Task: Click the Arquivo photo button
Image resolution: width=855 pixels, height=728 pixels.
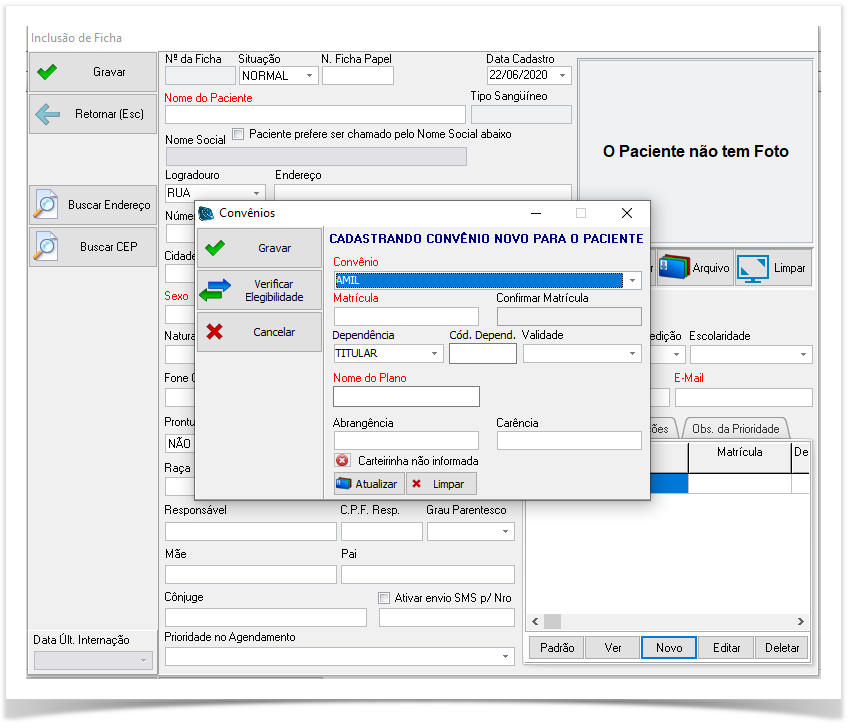Action: point(695,268)
